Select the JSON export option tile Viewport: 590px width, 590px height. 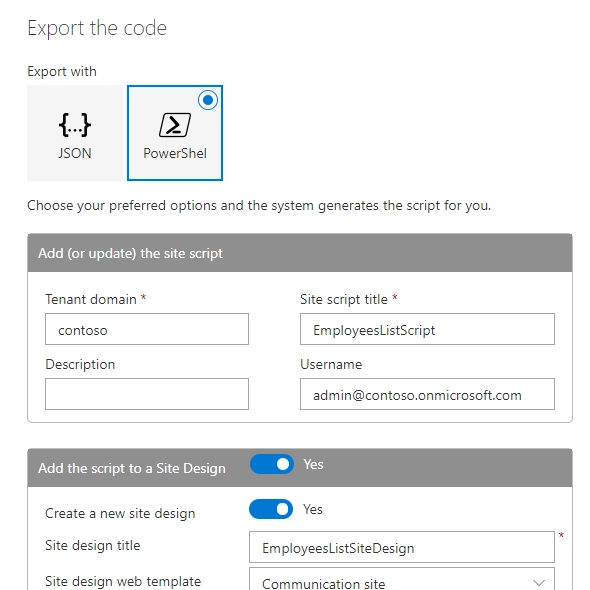click(75, 133)
